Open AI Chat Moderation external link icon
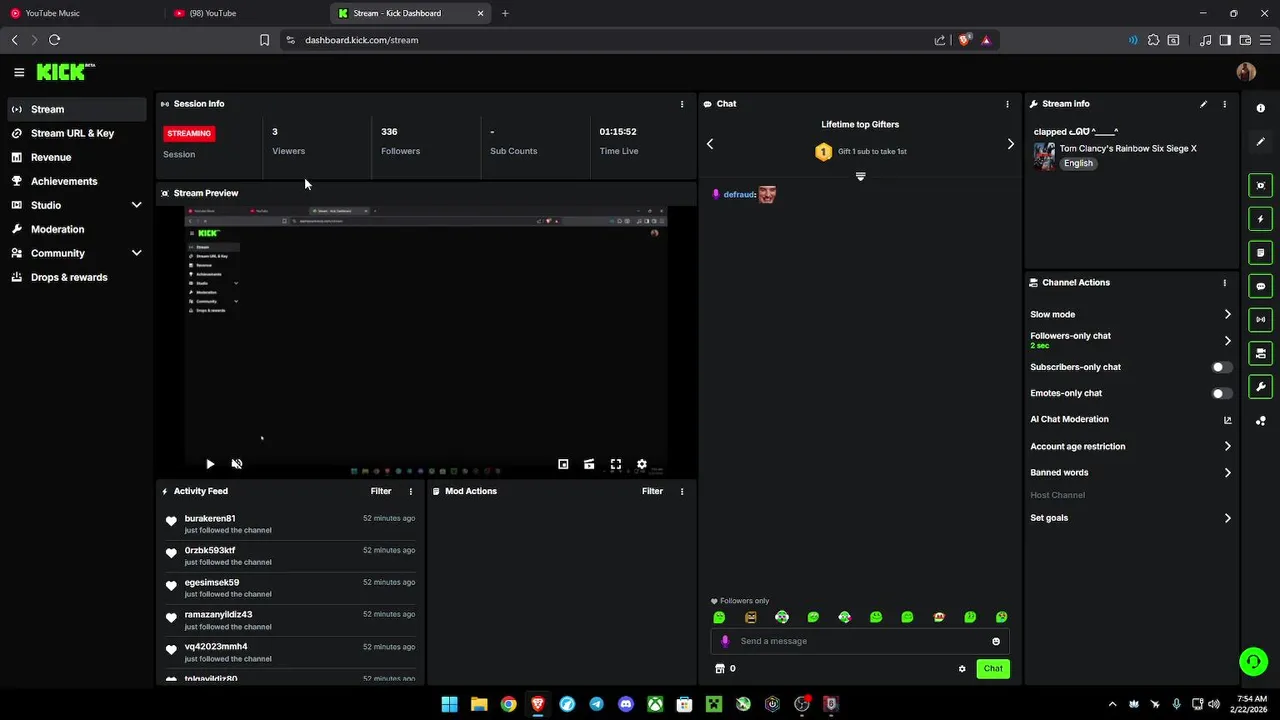Image resolution: width=1280 pixels, height=720 pixels. tap(1227, 420)
